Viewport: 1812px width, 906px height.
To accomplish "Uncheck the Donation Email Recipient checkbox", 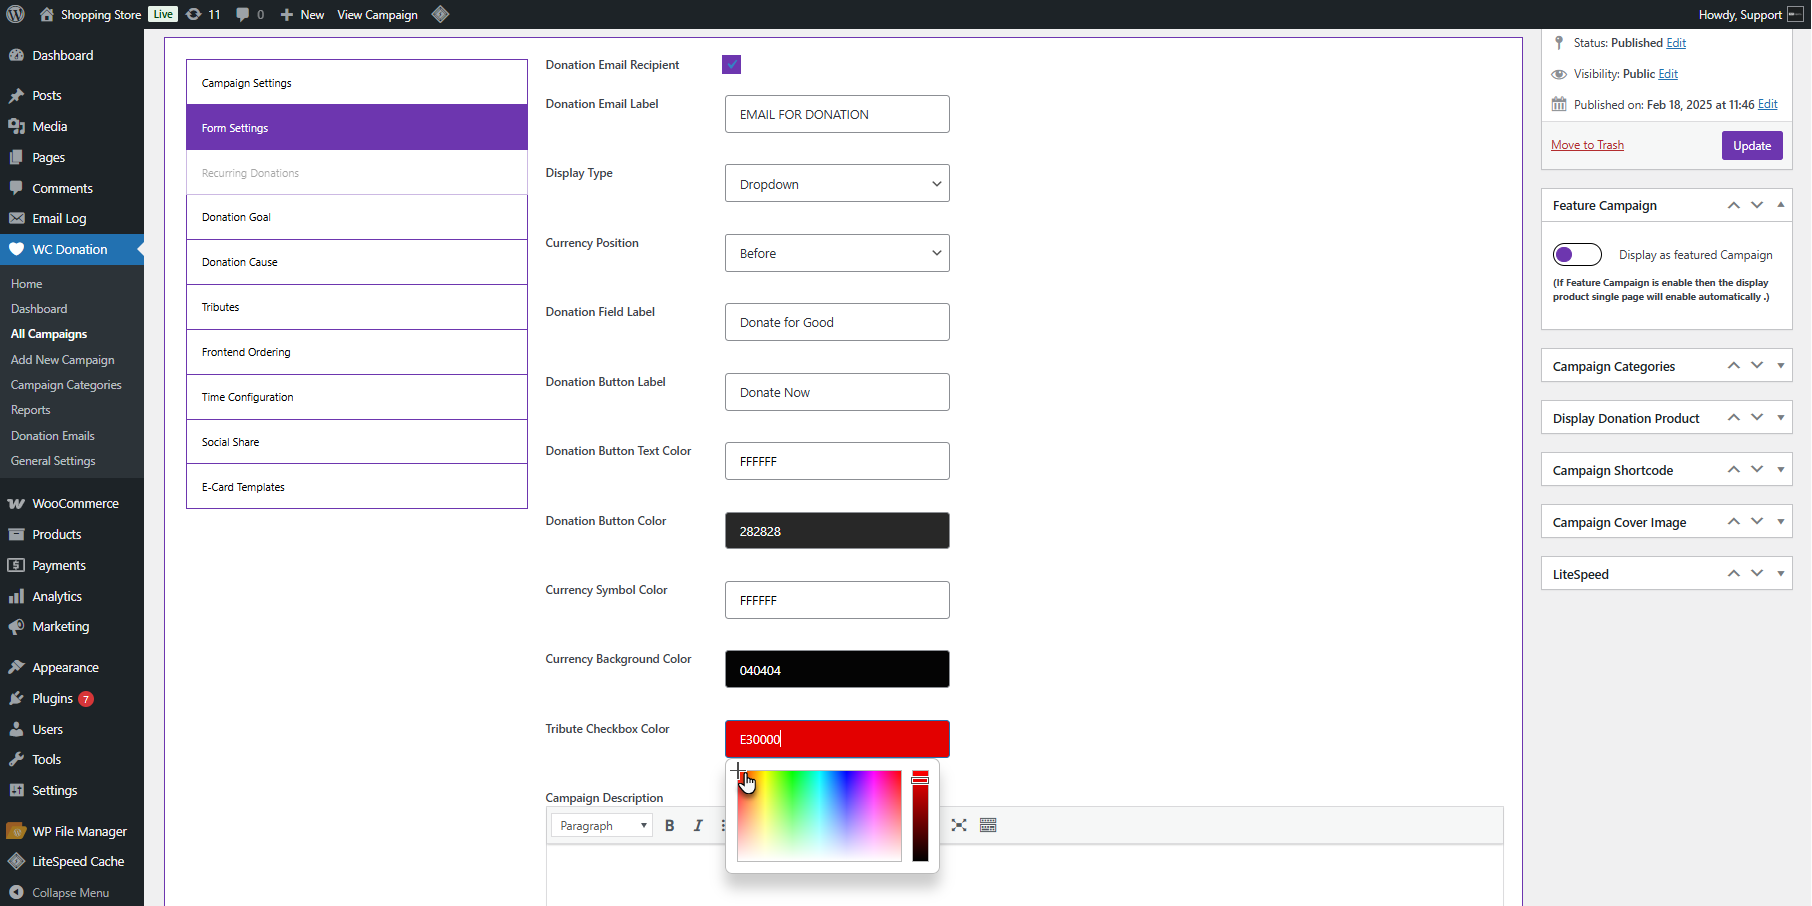I will click(732, 65).
